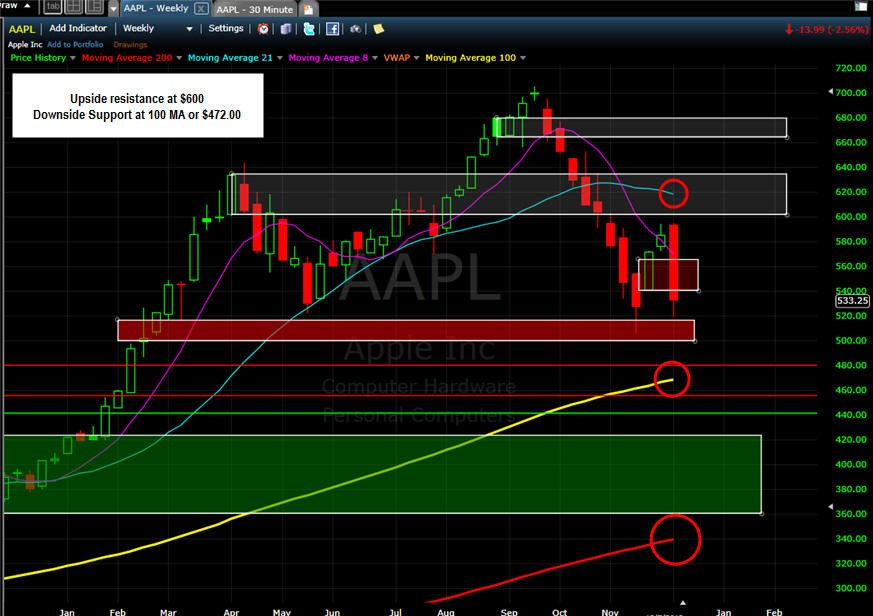The height and width of the screenshot is (616, 873).
Task: Select the split-pane layout icon next to the grid icon
Action: click(95, 7)
